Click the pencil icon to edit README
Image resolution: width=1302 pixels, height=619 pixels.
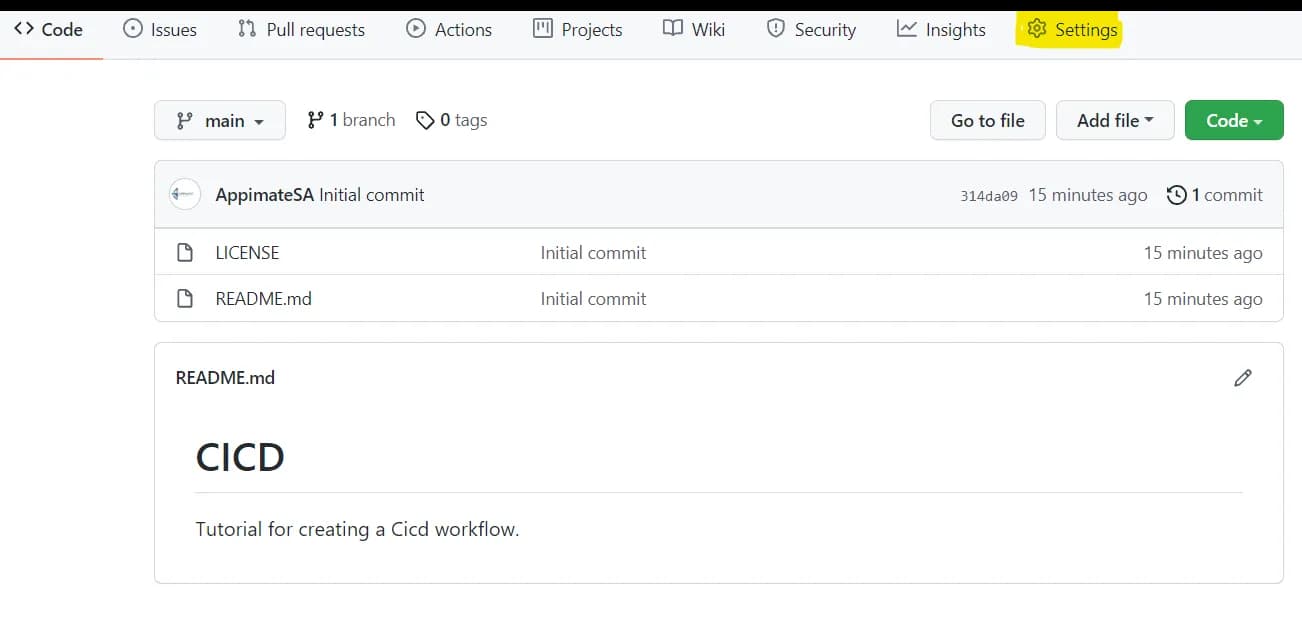coord(1243,378)
